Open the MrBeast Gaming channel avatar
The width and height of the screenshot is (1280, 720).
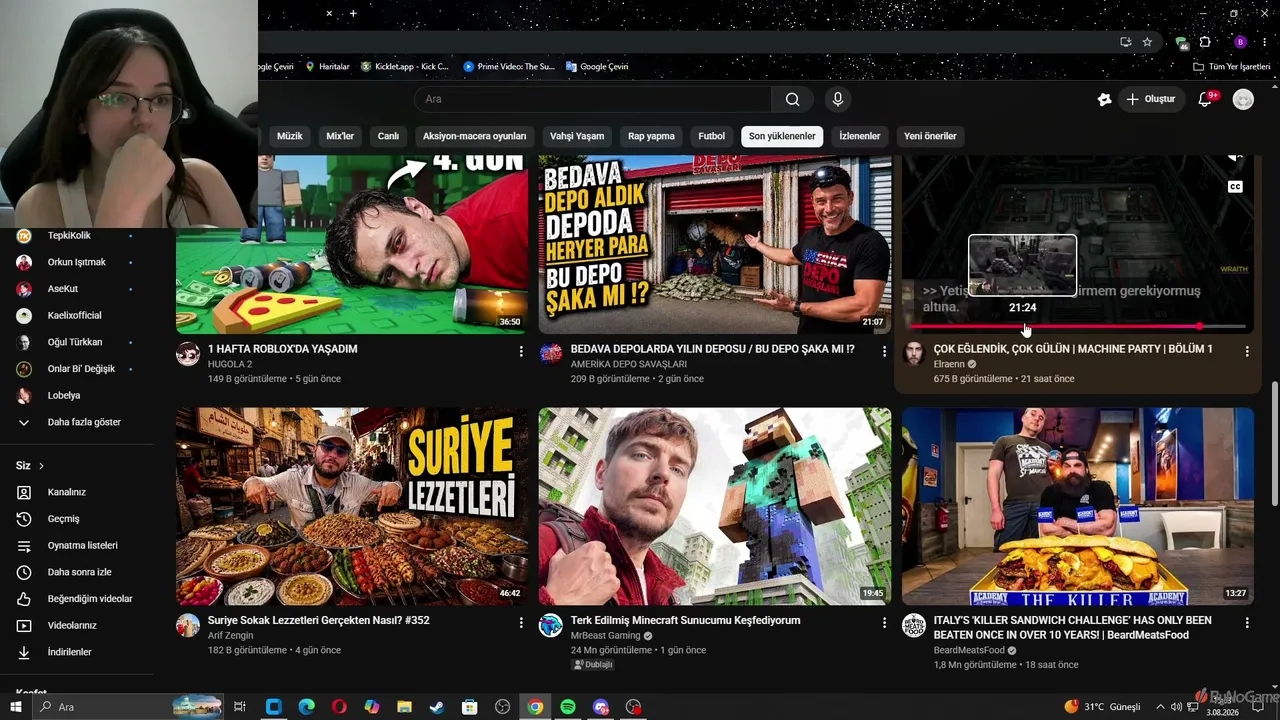coord(551,625)
